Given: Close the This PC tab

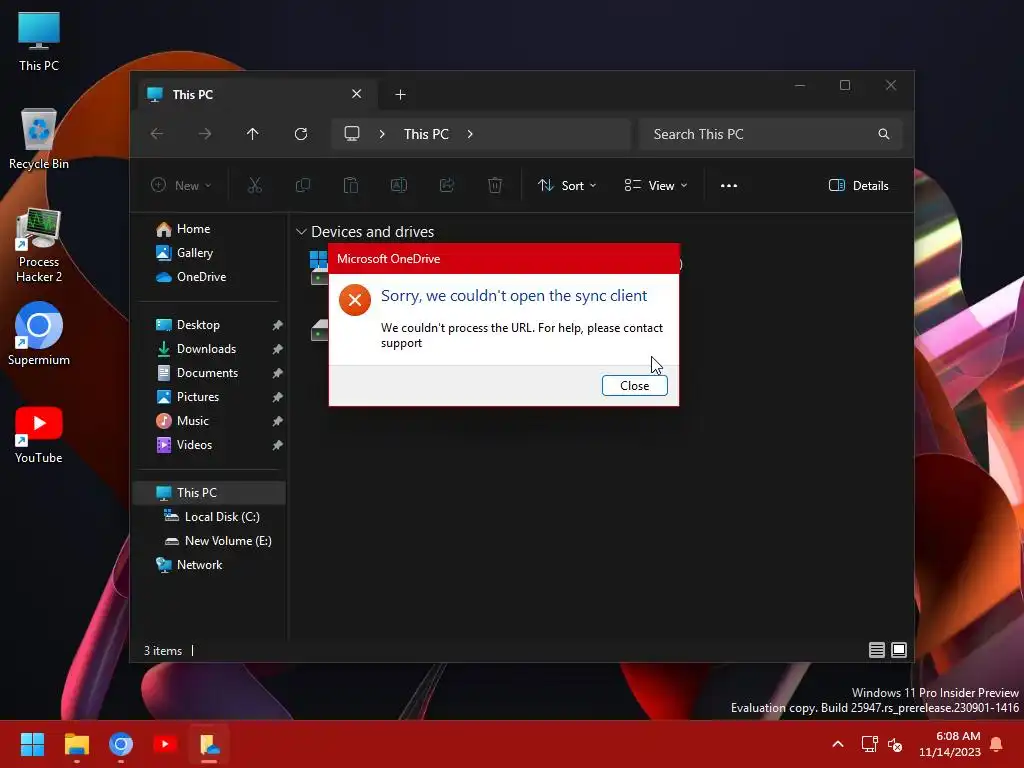Looking at the screenshot, I should click(x=357, y=94).
